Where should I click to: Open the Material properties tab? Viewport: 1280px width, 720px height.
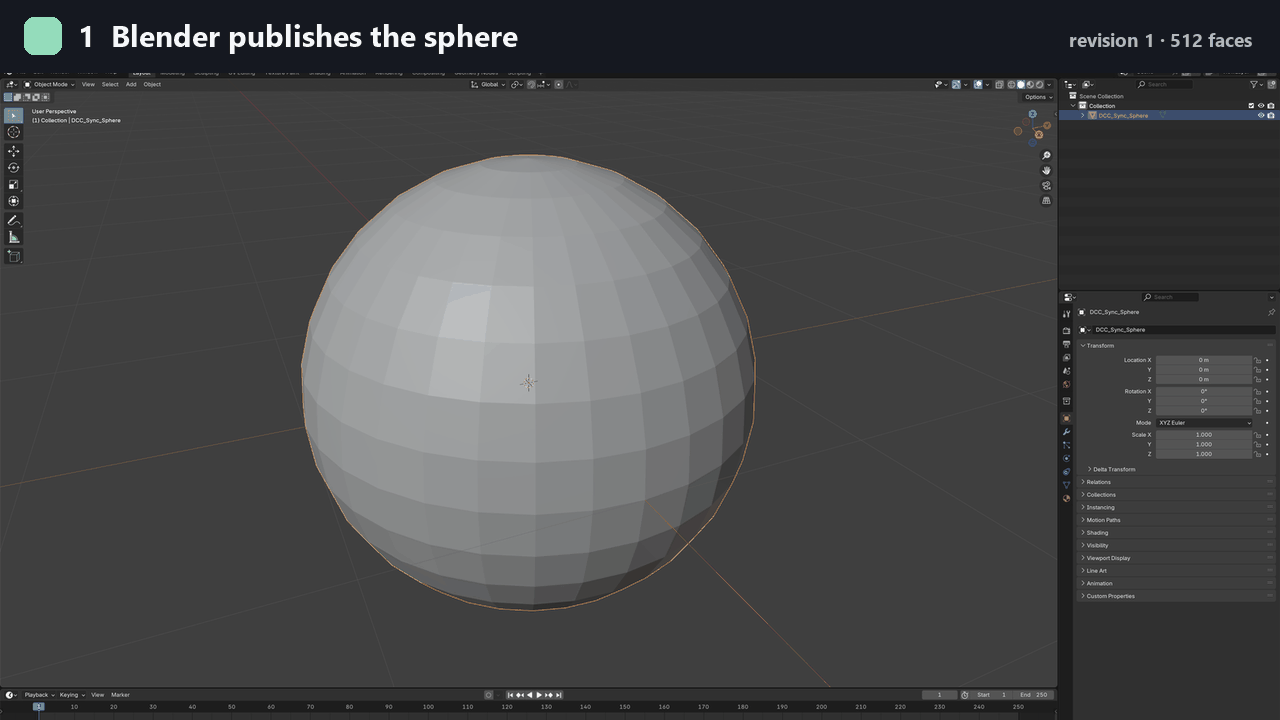tap(1067, 498)
